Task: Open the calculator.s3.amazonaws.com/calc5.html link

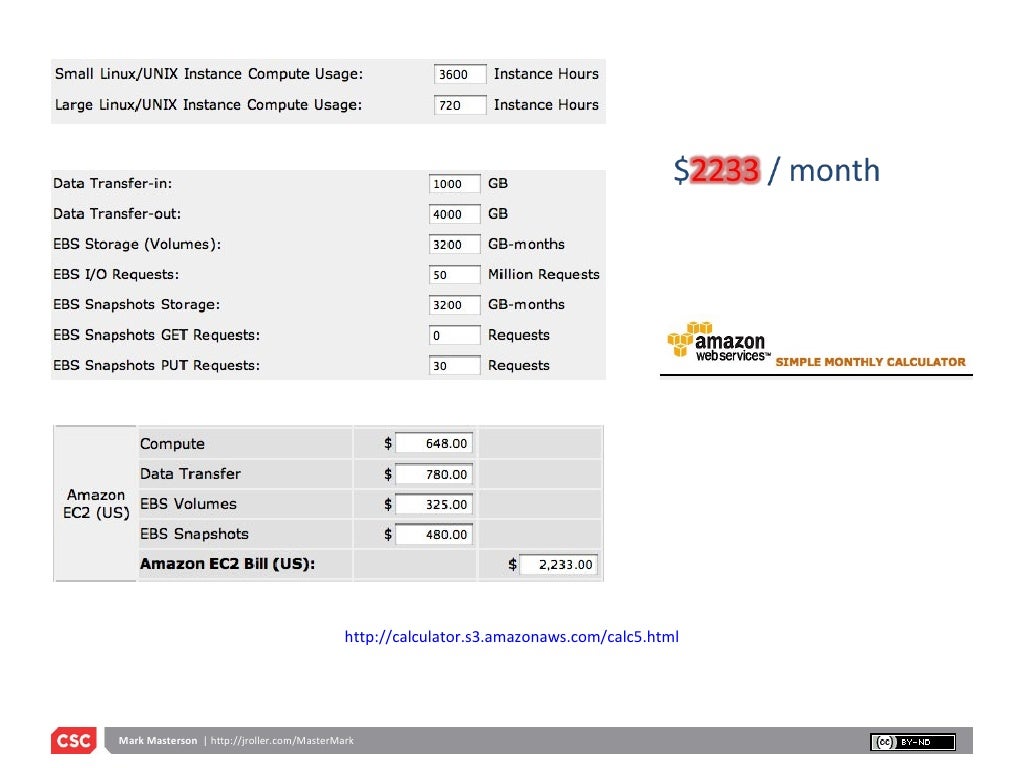Action: pyautogui.click(x=511, y=637)
